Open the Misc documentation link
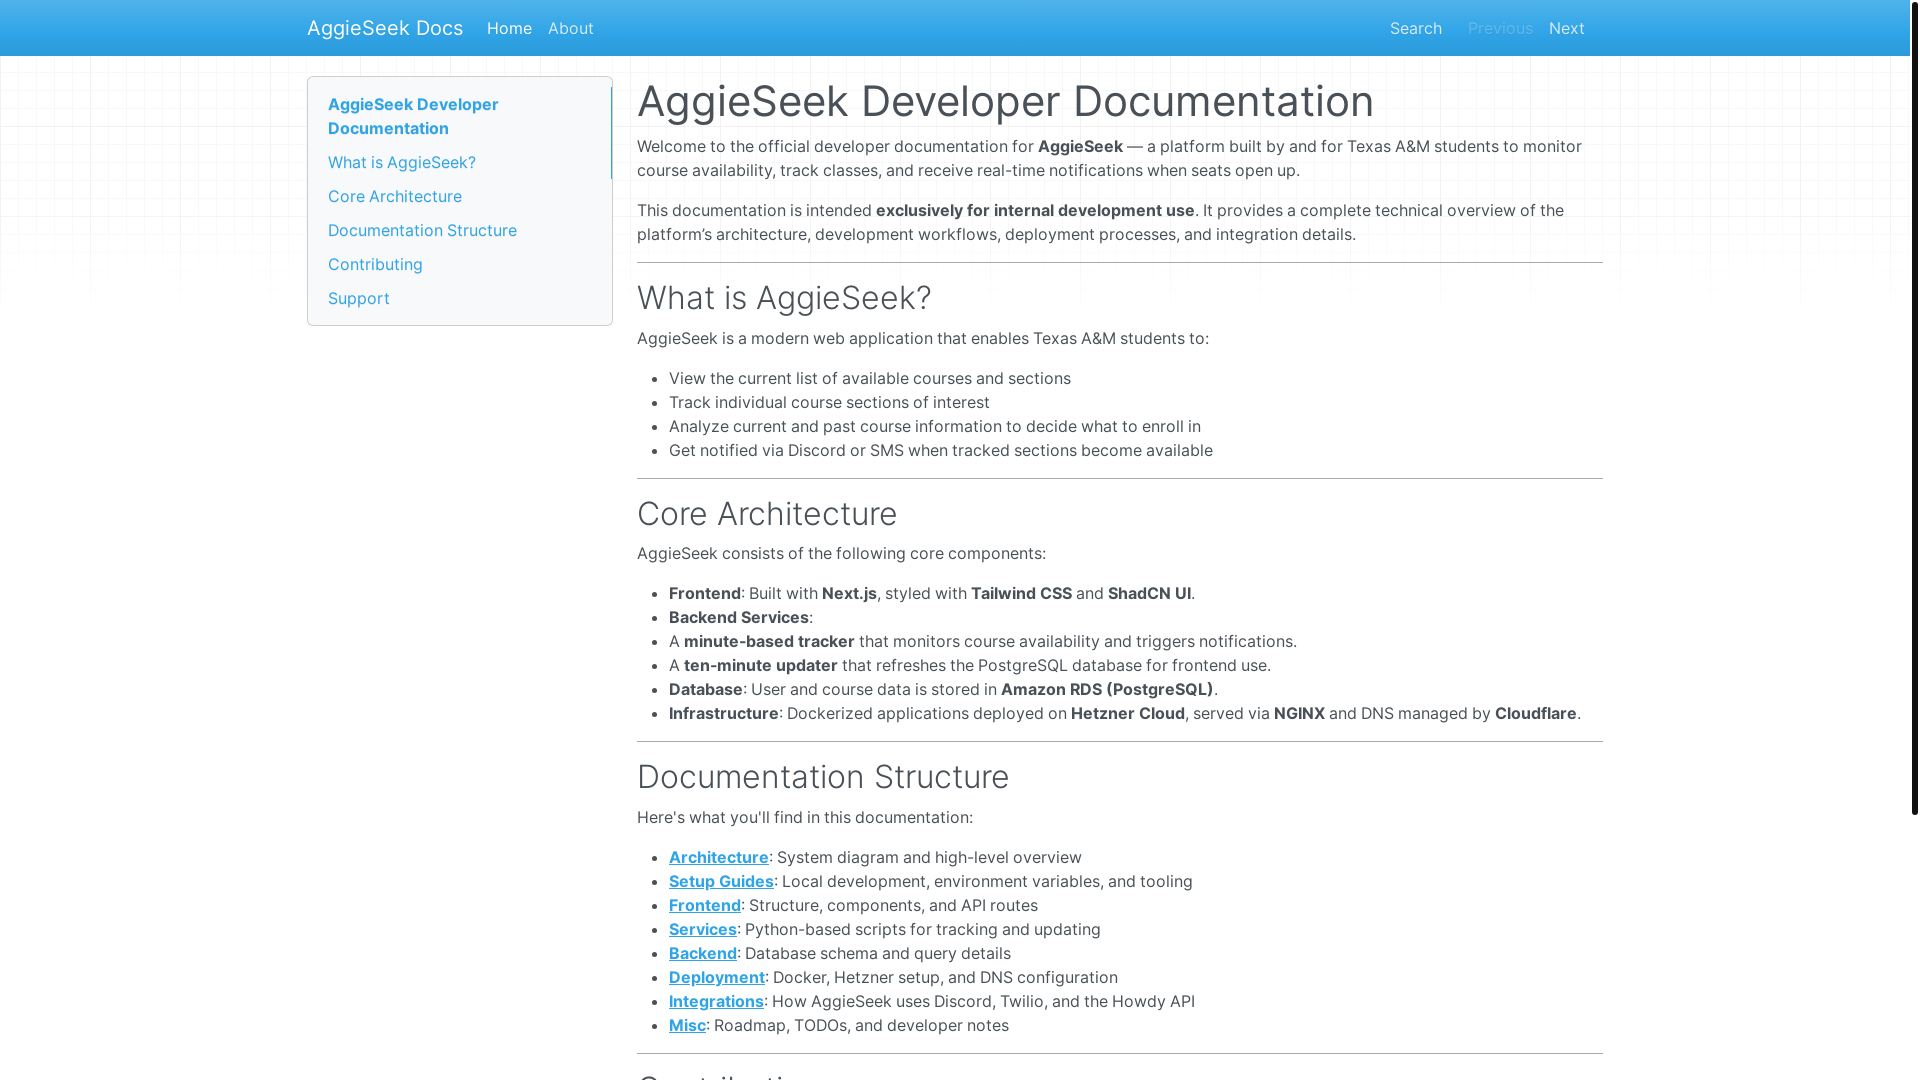 [x=687, y=1025]
